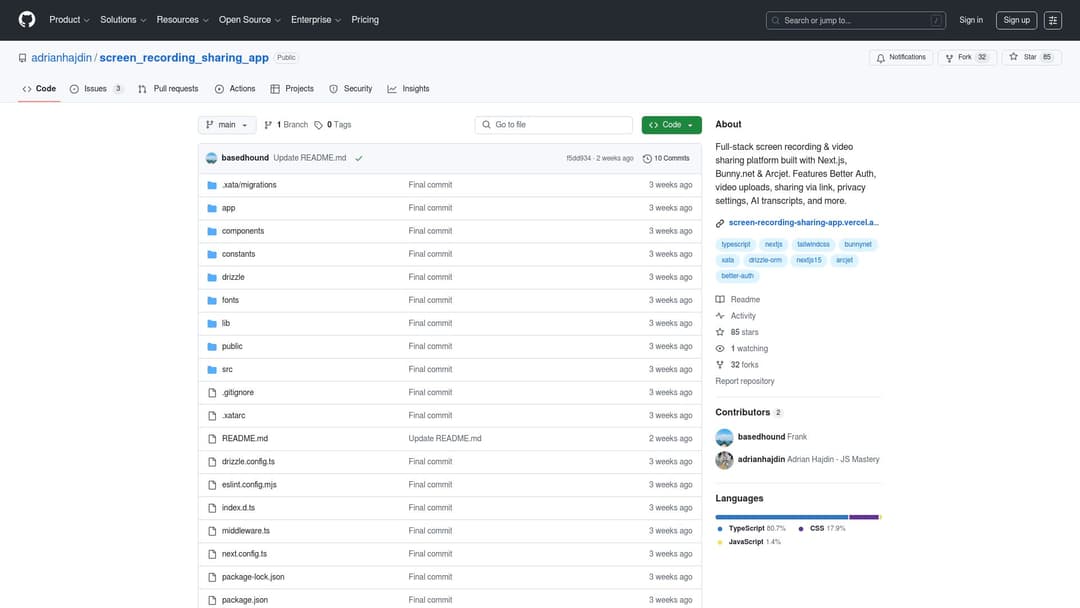Switch to the Code tab
Screen dimensions: 1080x608
(39, 89)
